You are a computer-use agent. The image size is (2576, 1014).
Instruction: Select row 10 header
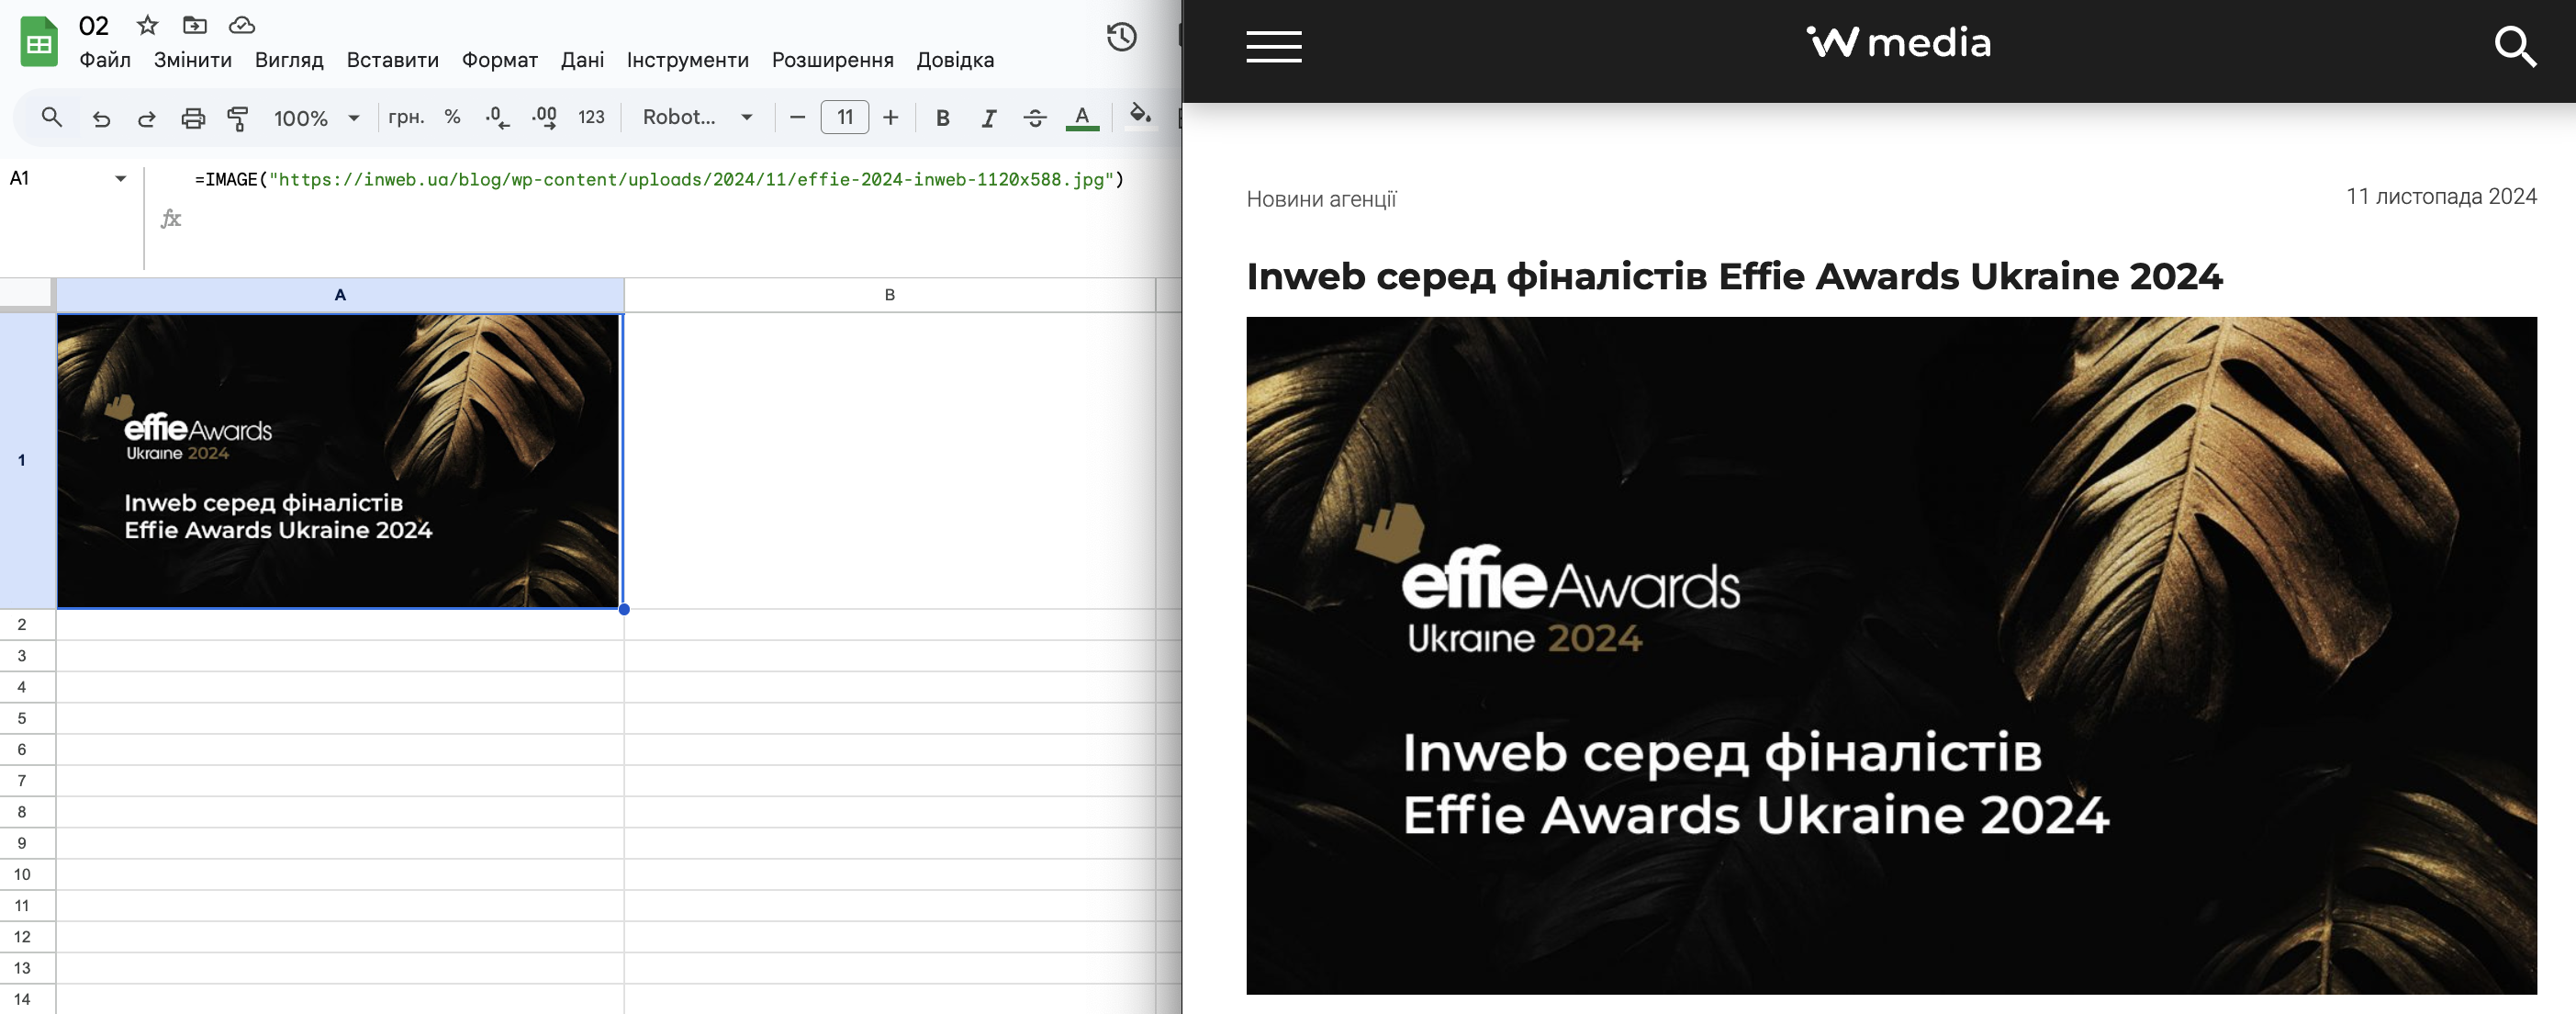pos(22,874)
